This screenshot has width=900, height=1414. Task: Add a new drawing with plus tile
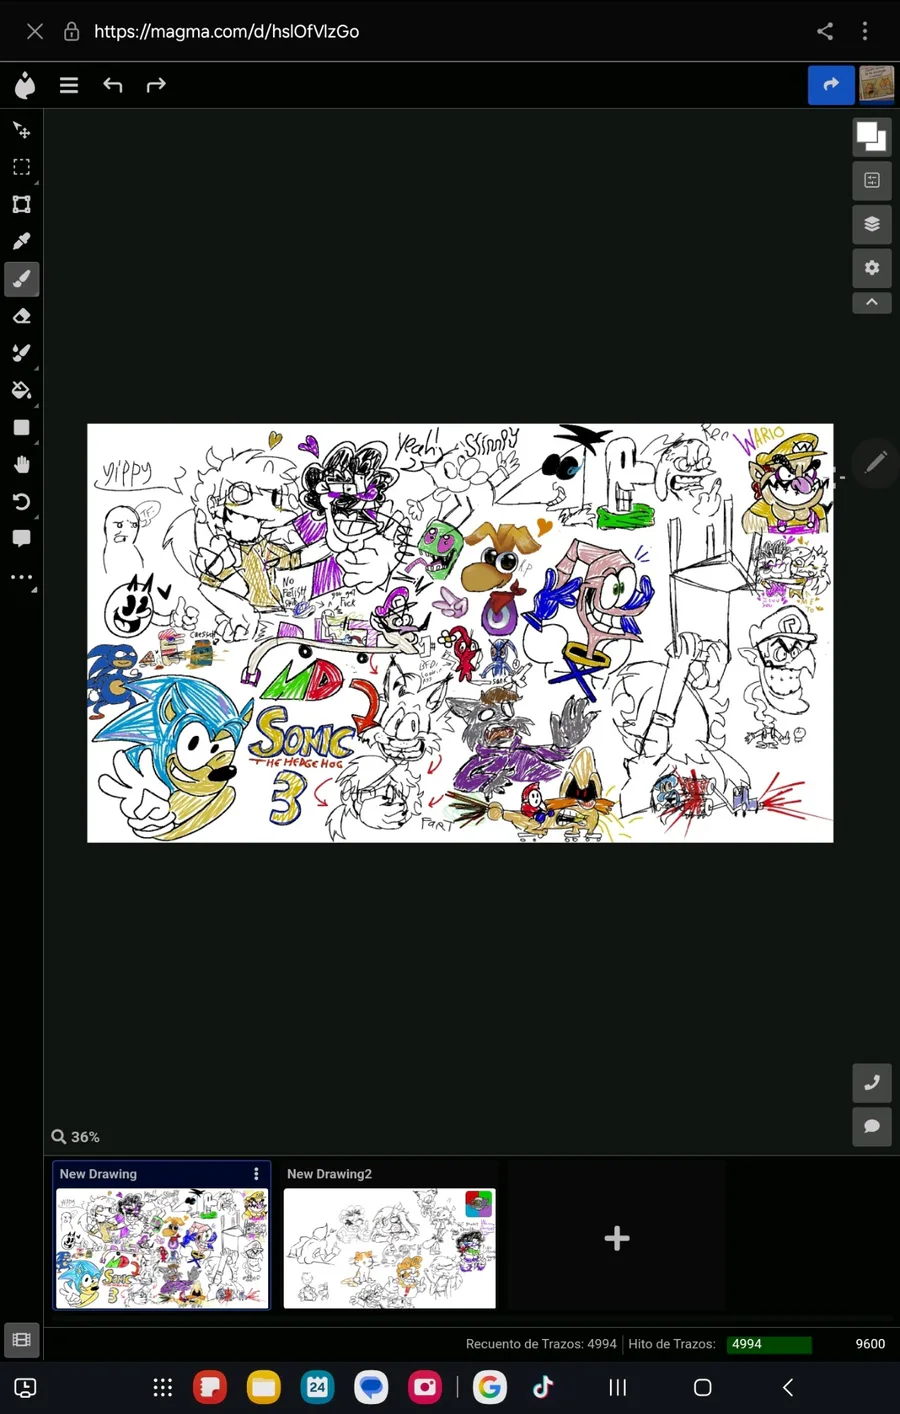(617, 1238)
